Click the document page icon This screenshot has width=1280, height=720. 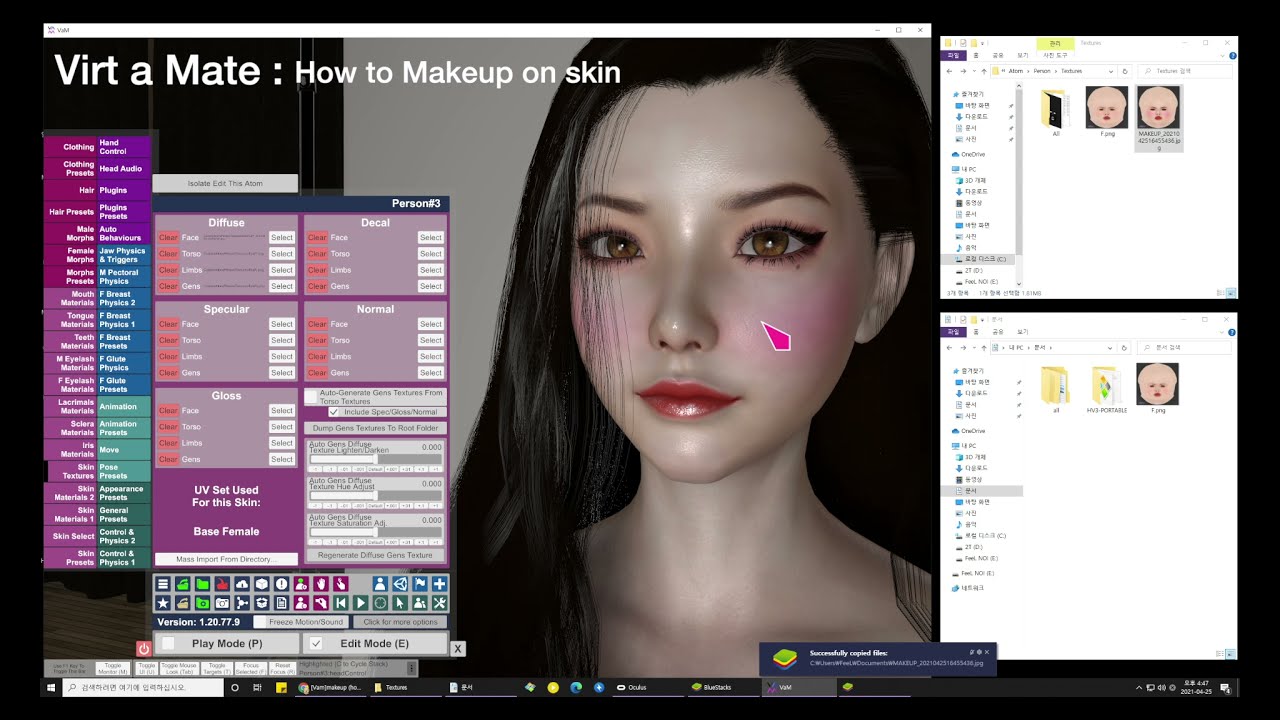281,603
